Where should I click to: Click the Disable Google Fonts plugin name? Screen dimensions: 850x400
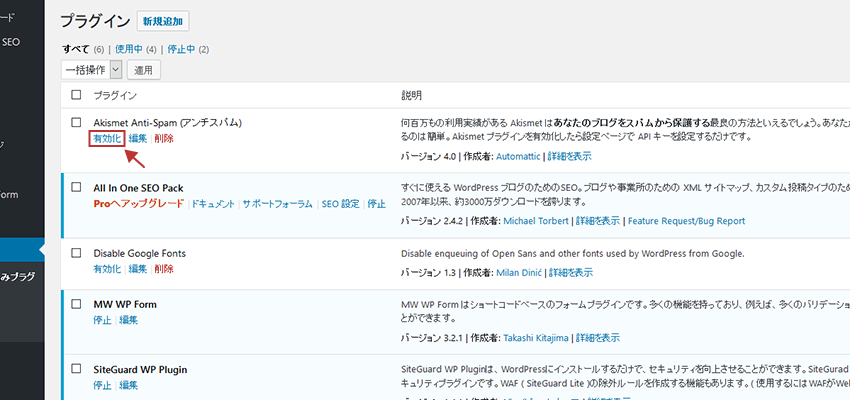point(139,253)
